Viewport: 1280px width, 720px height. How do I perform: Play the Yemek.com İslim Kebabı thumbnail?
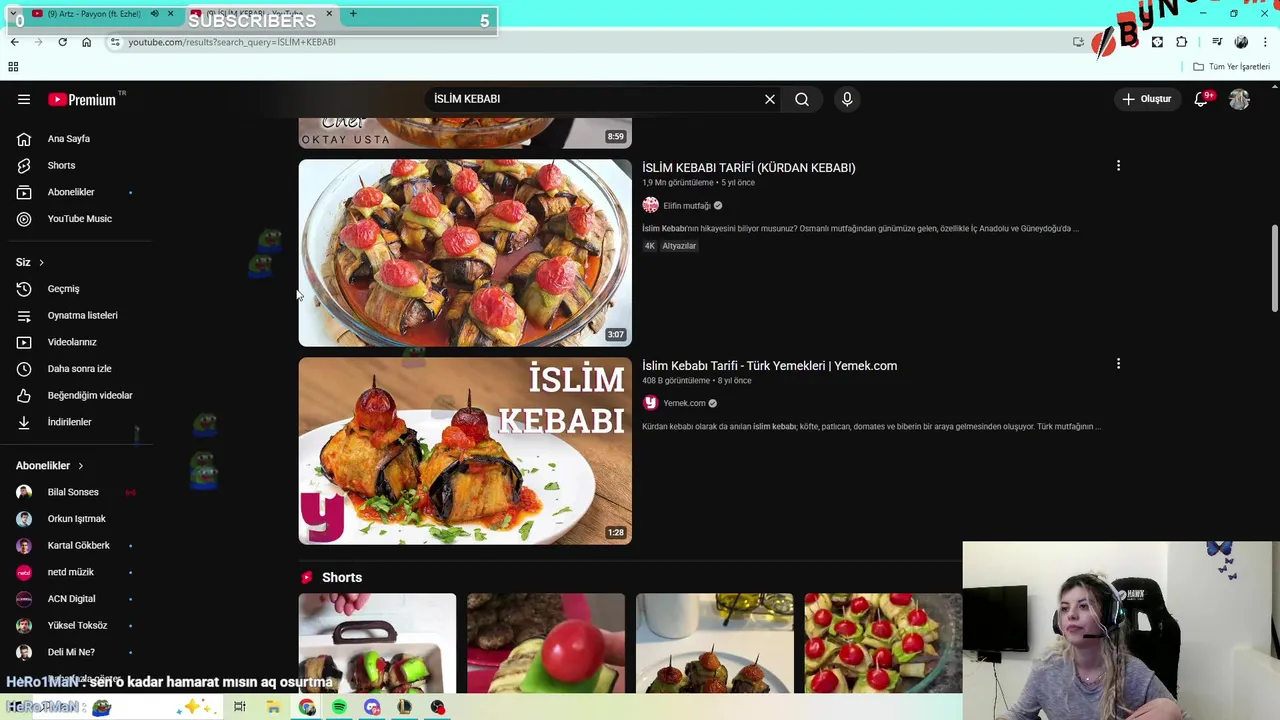(x=465, y=451)
